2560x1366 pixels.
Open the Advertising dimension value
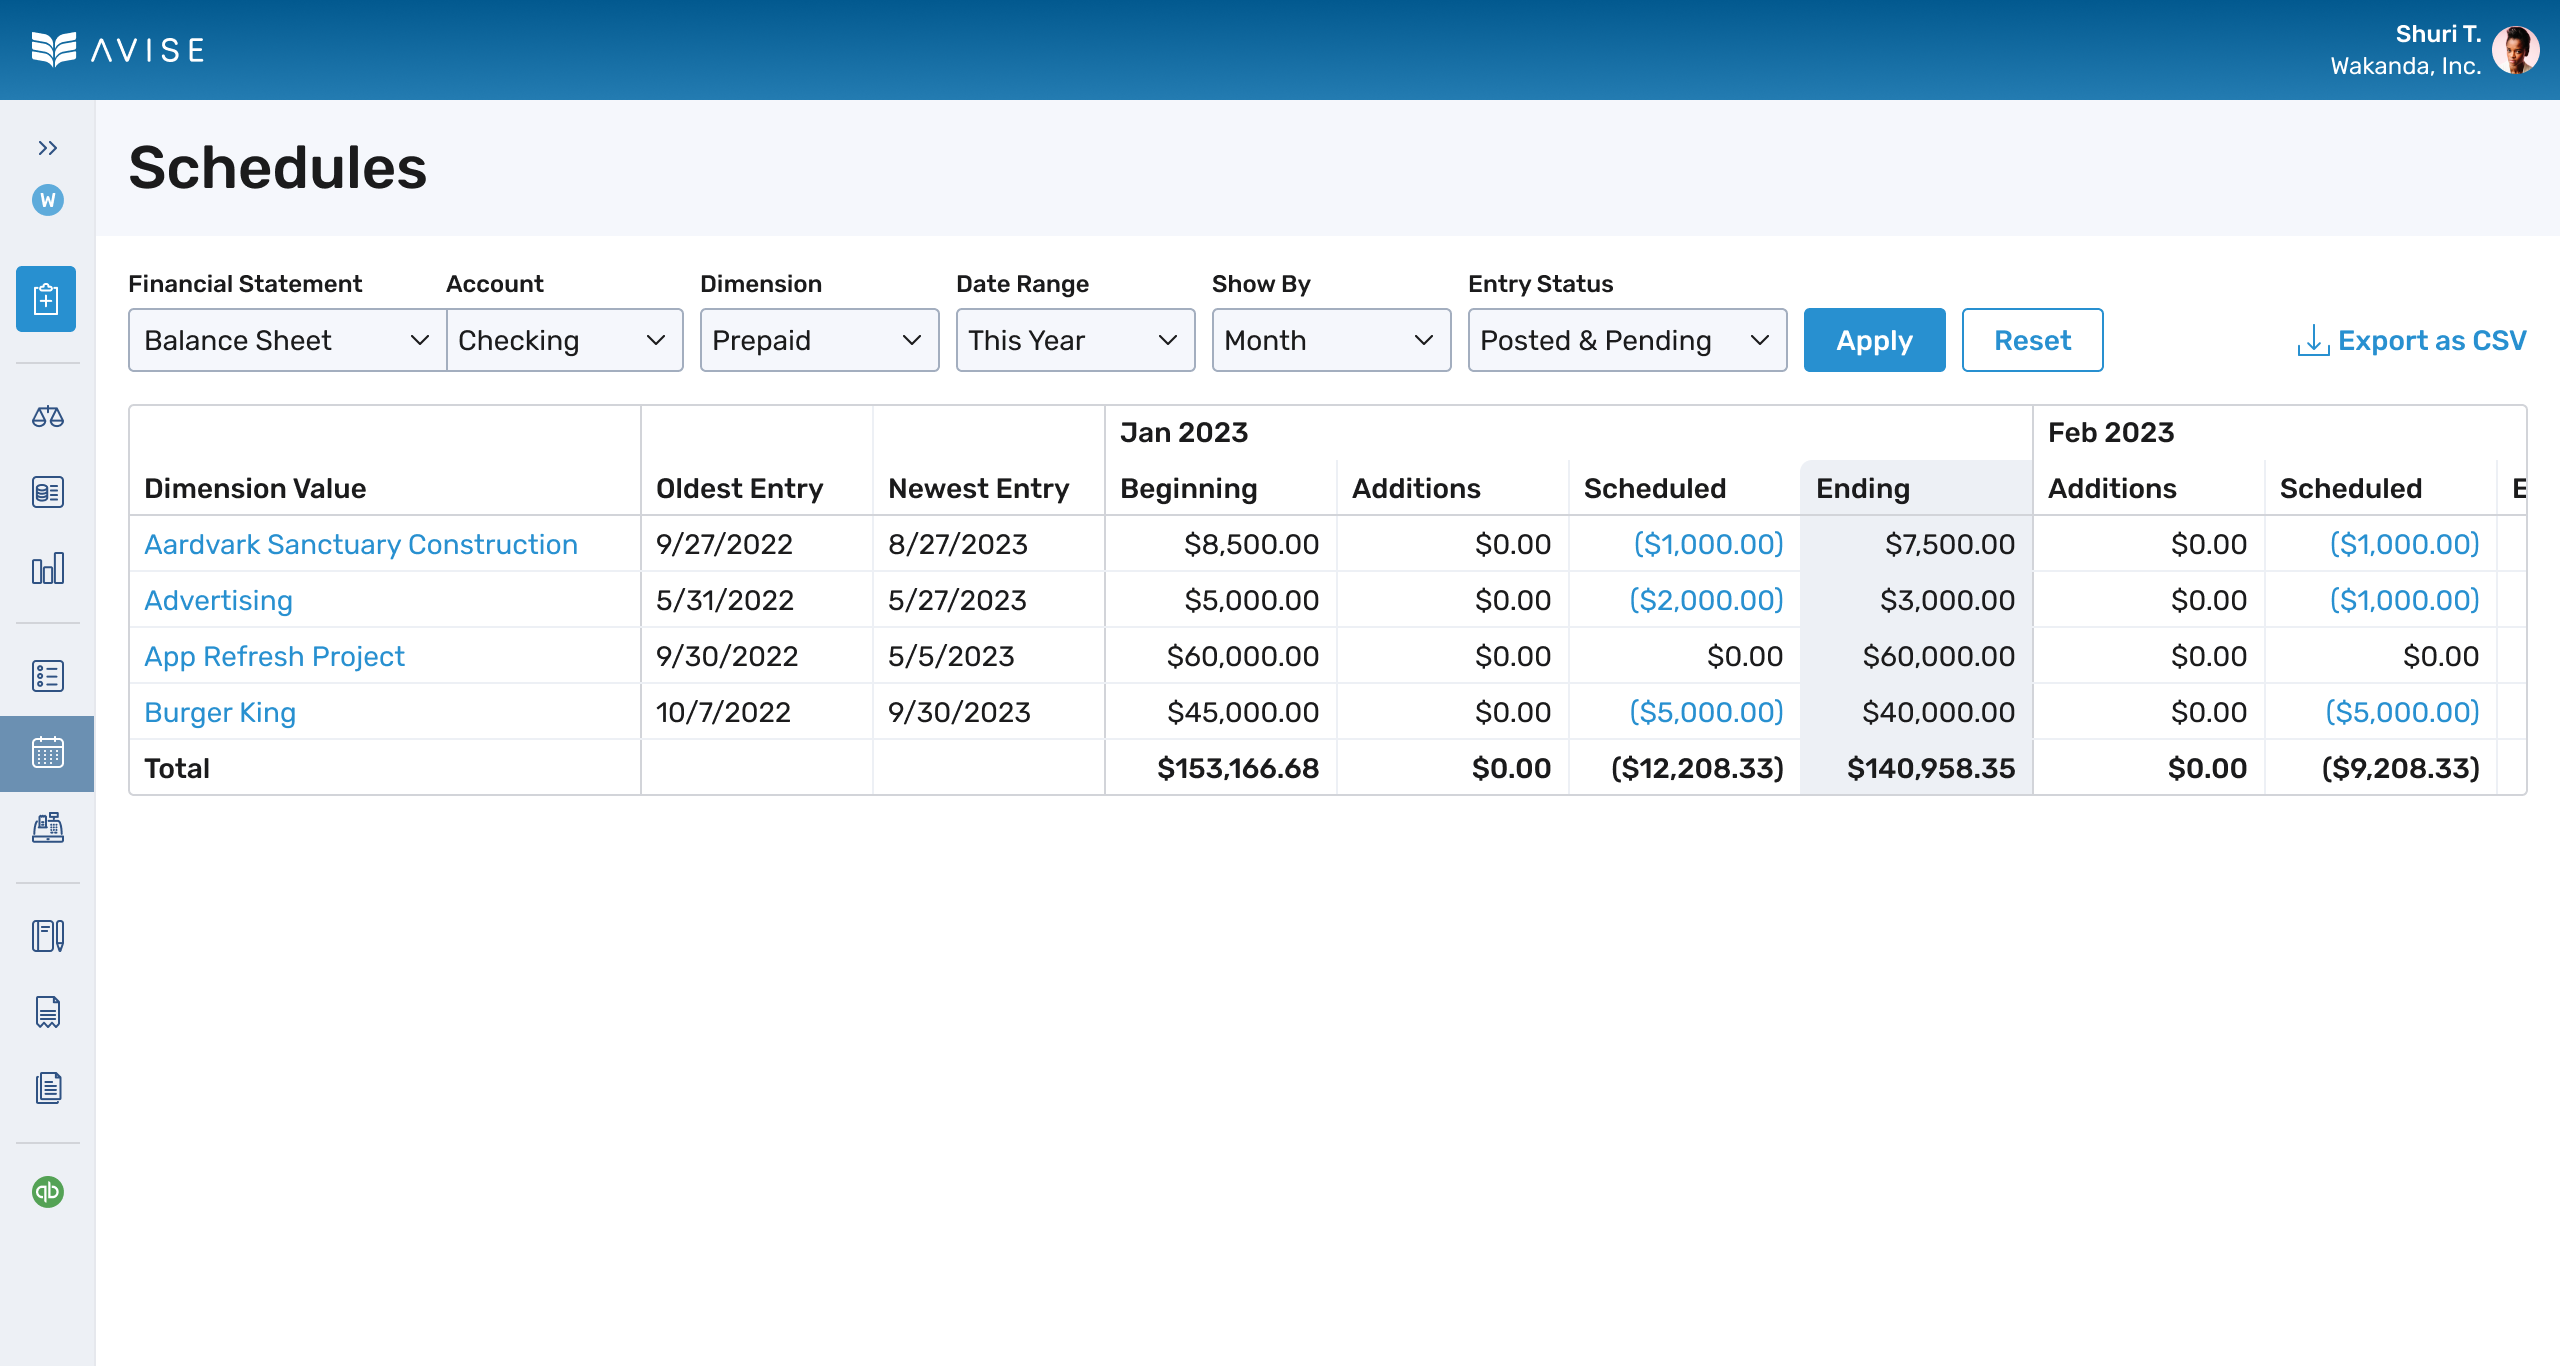tap(218, 600)
